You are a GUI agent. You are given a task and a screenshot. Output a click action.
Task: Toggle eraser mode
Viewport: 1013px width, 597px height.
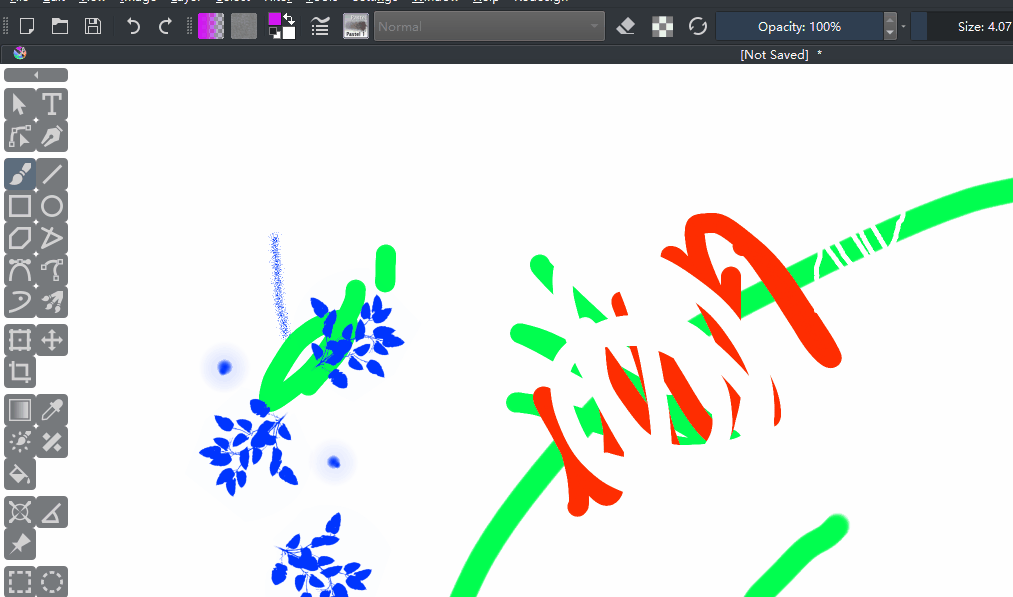625,26
